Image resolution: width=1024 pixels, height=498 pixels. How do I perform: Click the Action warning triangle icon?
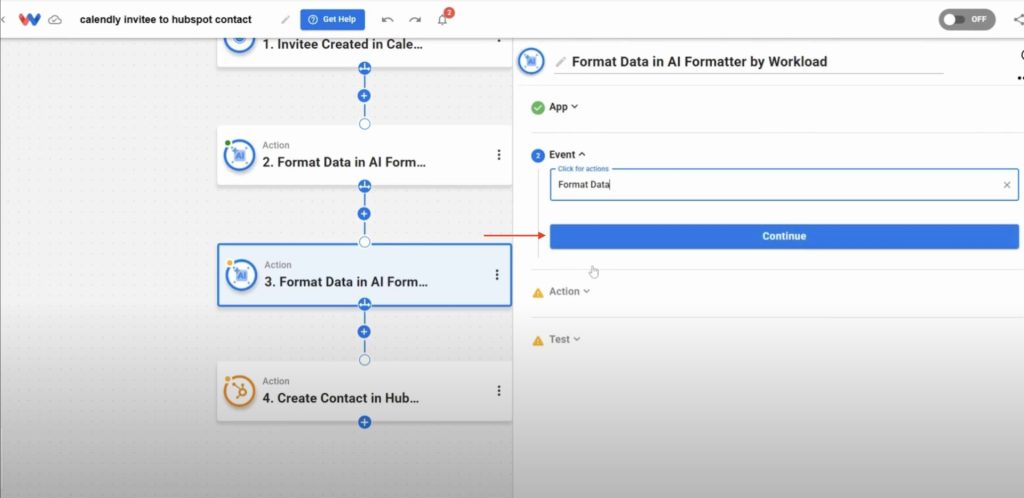pos(538,293)
